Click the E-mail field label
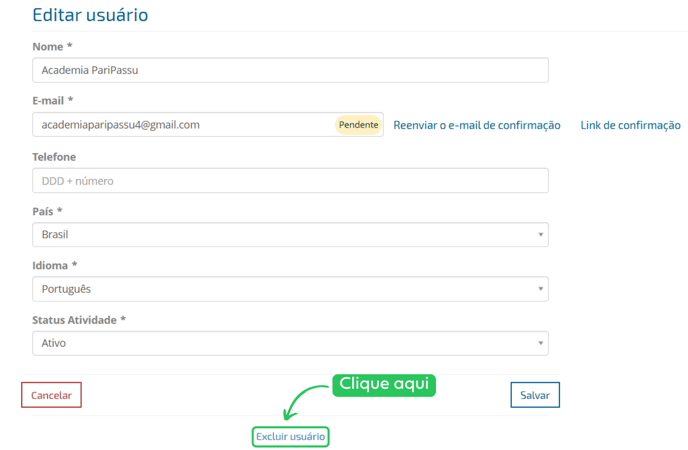688x450 pixels. pyautogui.click(x=53, y=101)
